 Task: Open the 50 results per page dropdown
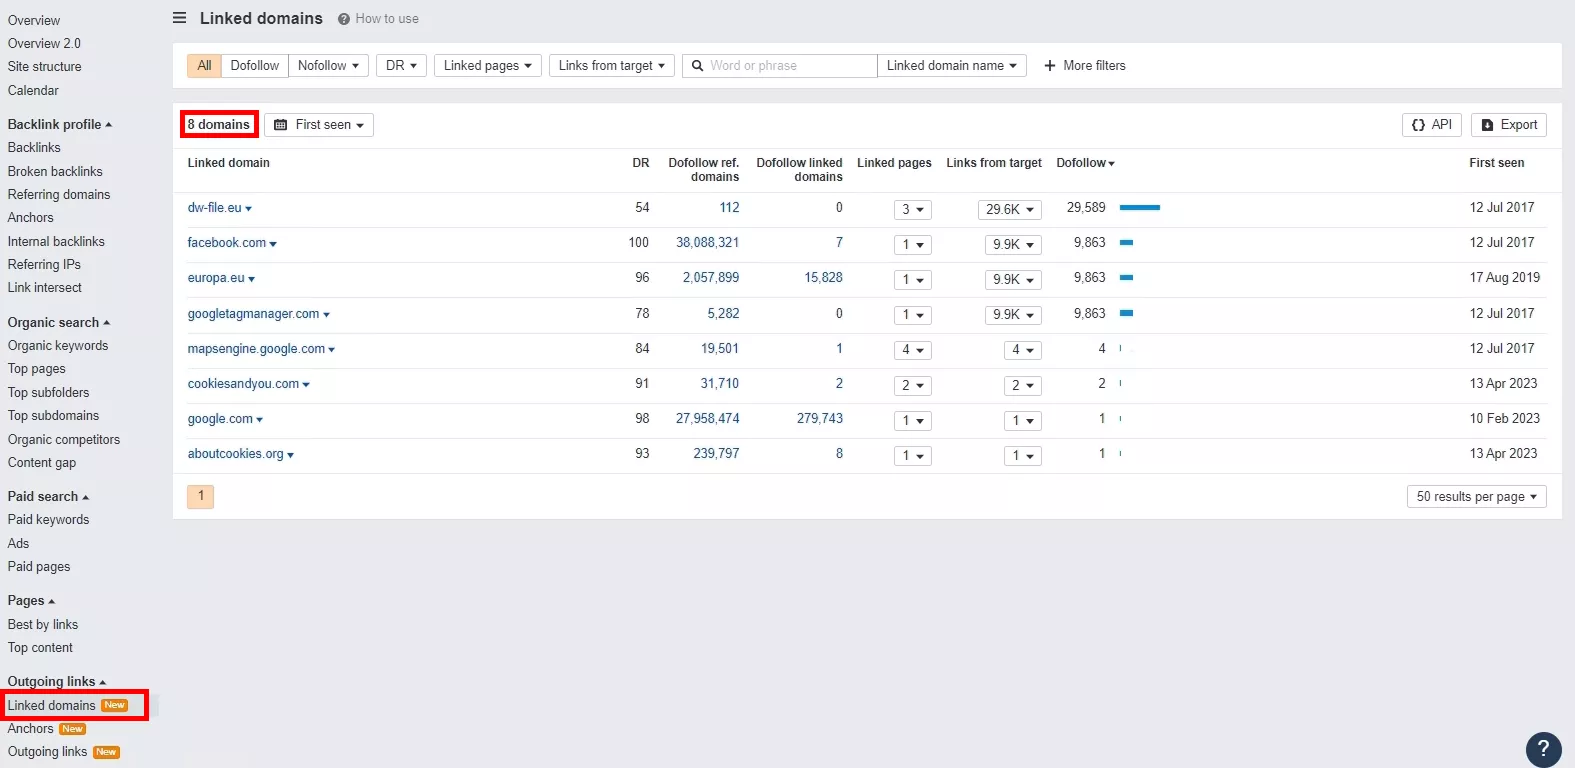tap(1477, 497)
